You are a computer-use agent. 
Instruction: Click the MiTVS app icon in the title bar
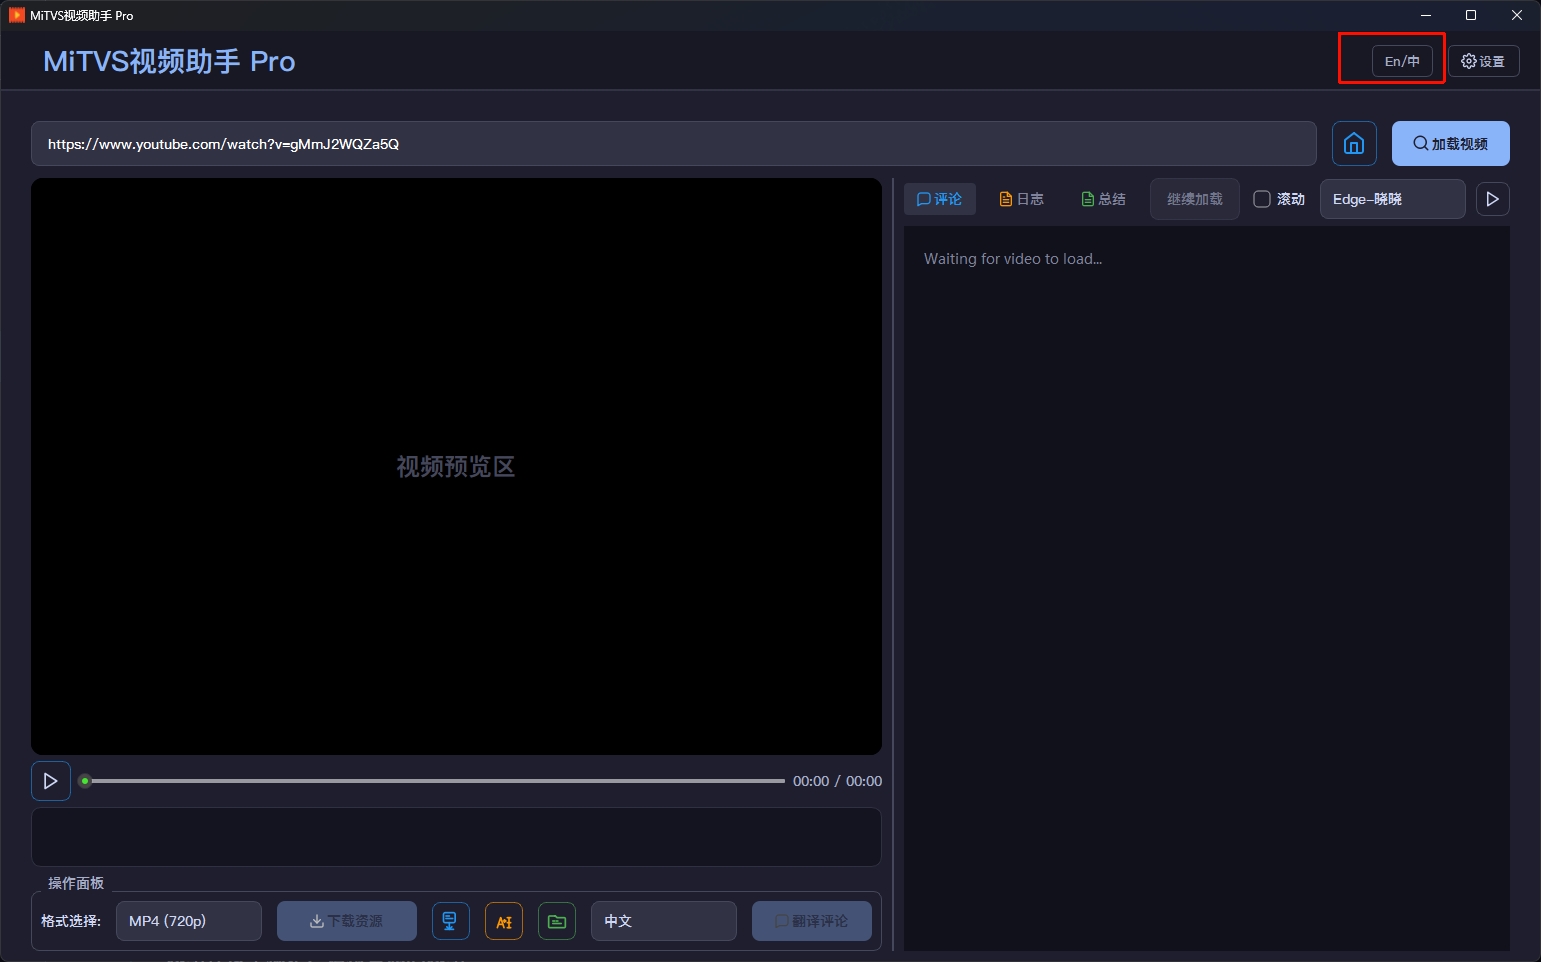point(15,15)
